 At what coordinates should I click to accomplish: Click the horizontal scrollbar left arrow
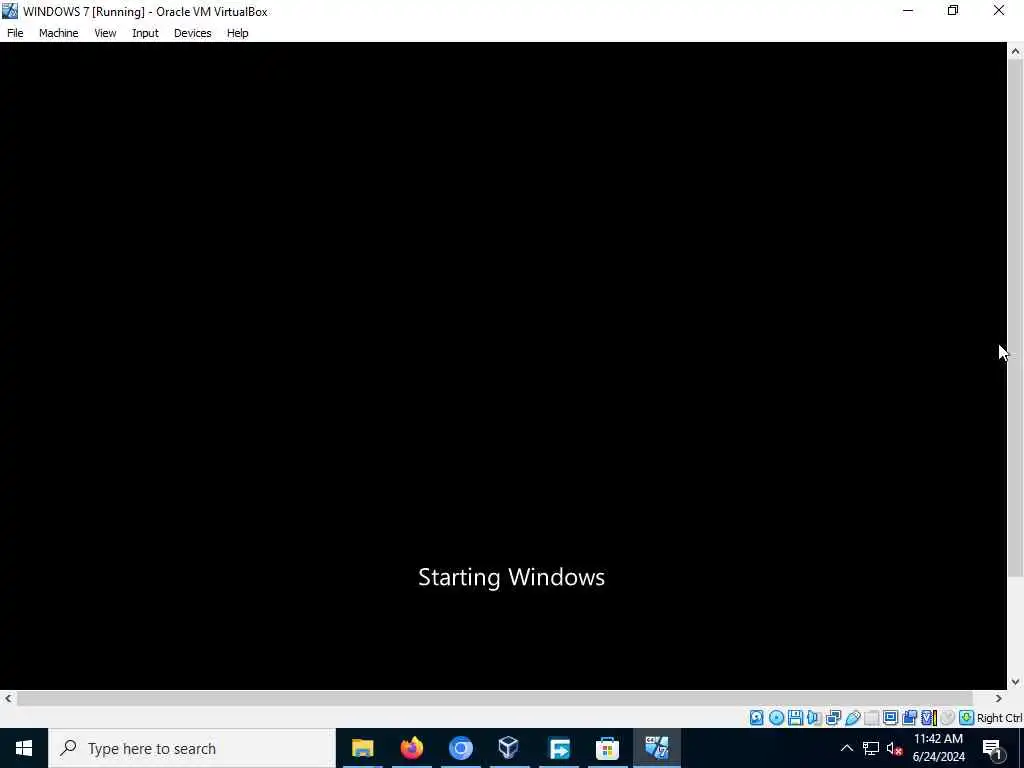click(x=8, y=698)
